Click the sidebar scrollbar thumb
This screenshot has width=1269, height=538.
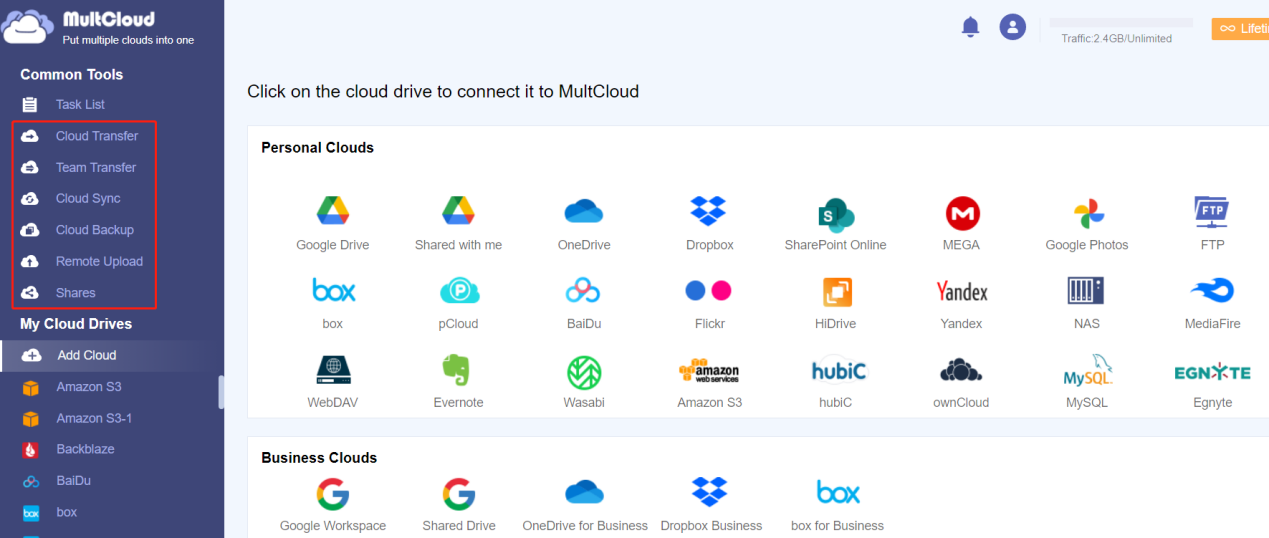point(221,392)
